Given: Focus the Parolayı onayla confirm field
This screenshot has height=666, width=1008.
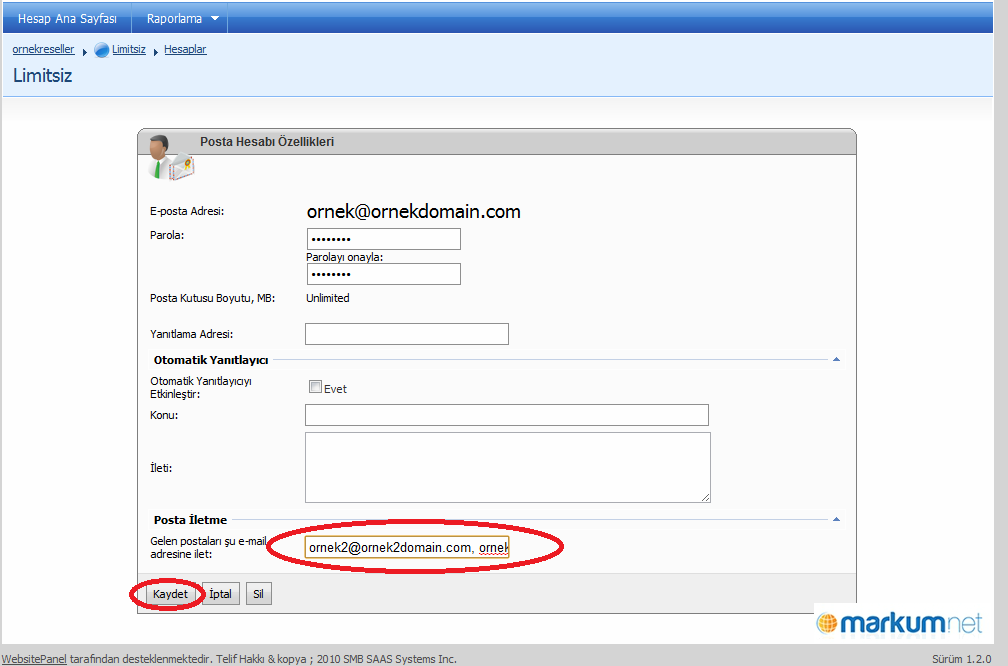Looking at the screenshot, I should pos(384,274).
